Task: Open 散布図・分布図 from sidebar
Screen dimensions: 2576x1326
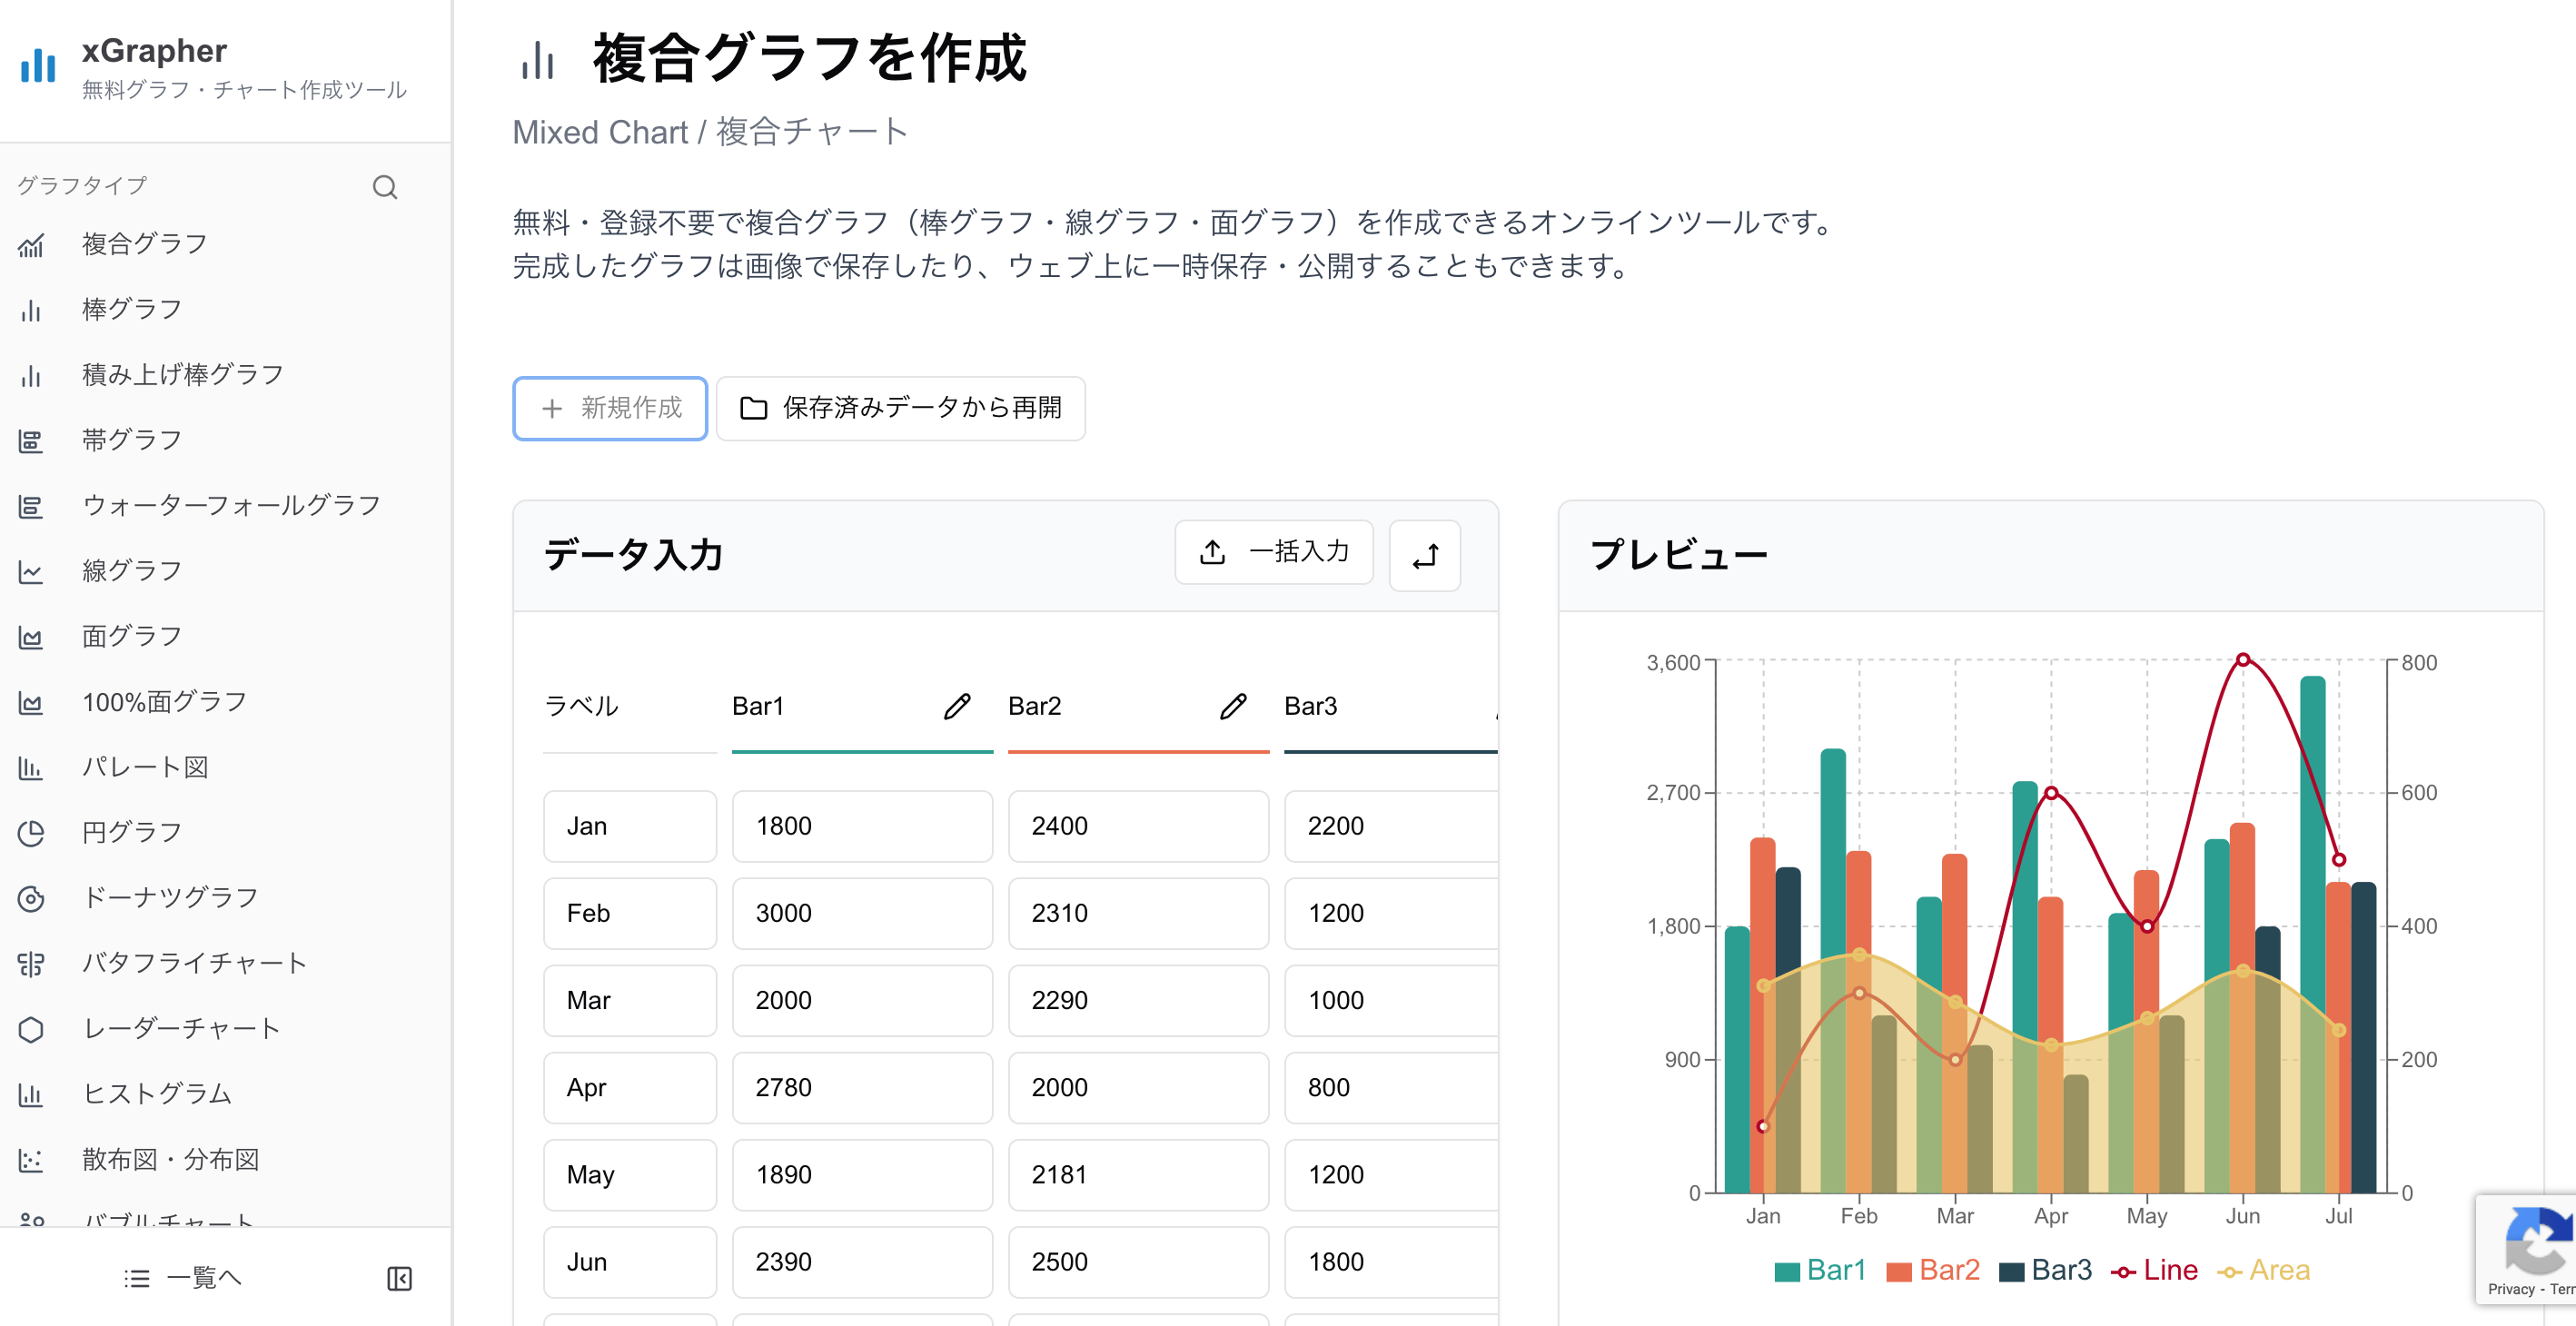Action: click(171, 1159)
